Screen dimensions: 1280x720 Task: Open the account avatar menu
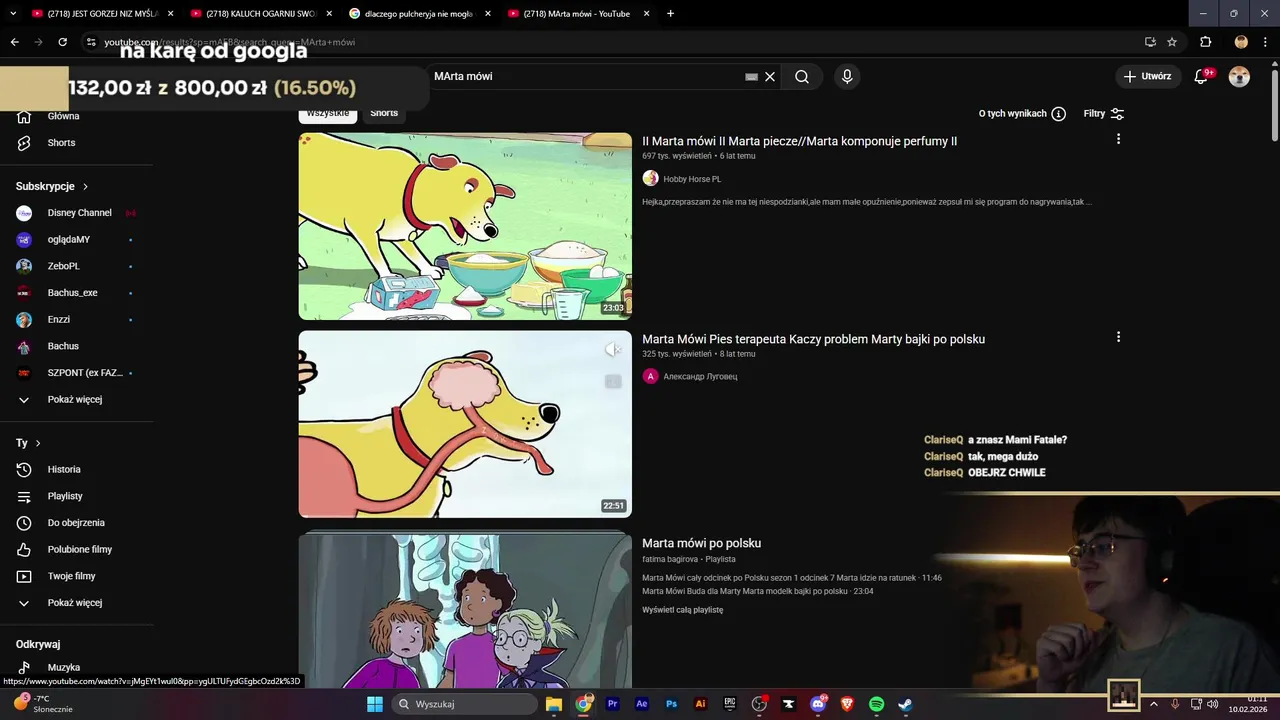coord(1239,76)
